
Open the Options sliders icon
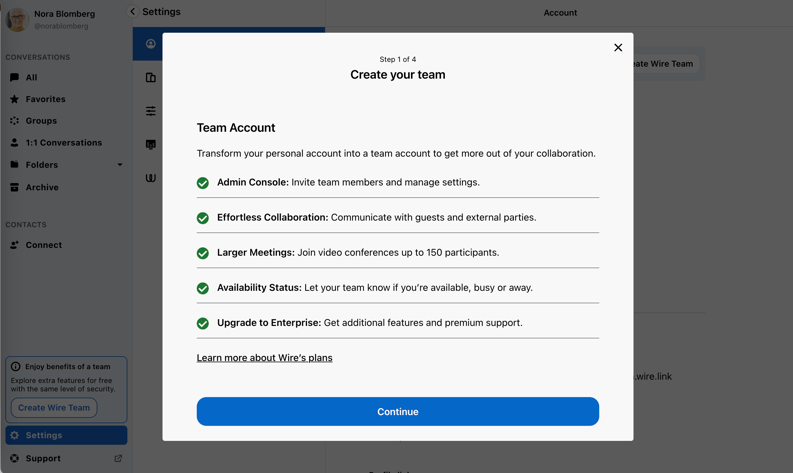tap(151, 111)
